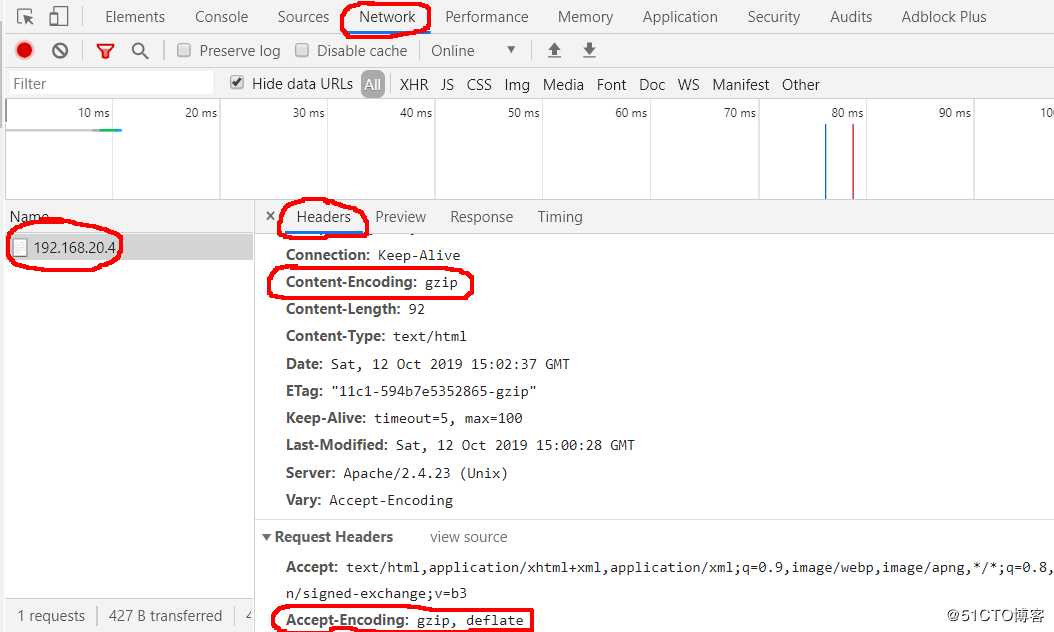Filter requests by Doc type
Image resolution: width=1054 pixels, height=632 pixels.
pyautogui.click(x=652, y=84)
